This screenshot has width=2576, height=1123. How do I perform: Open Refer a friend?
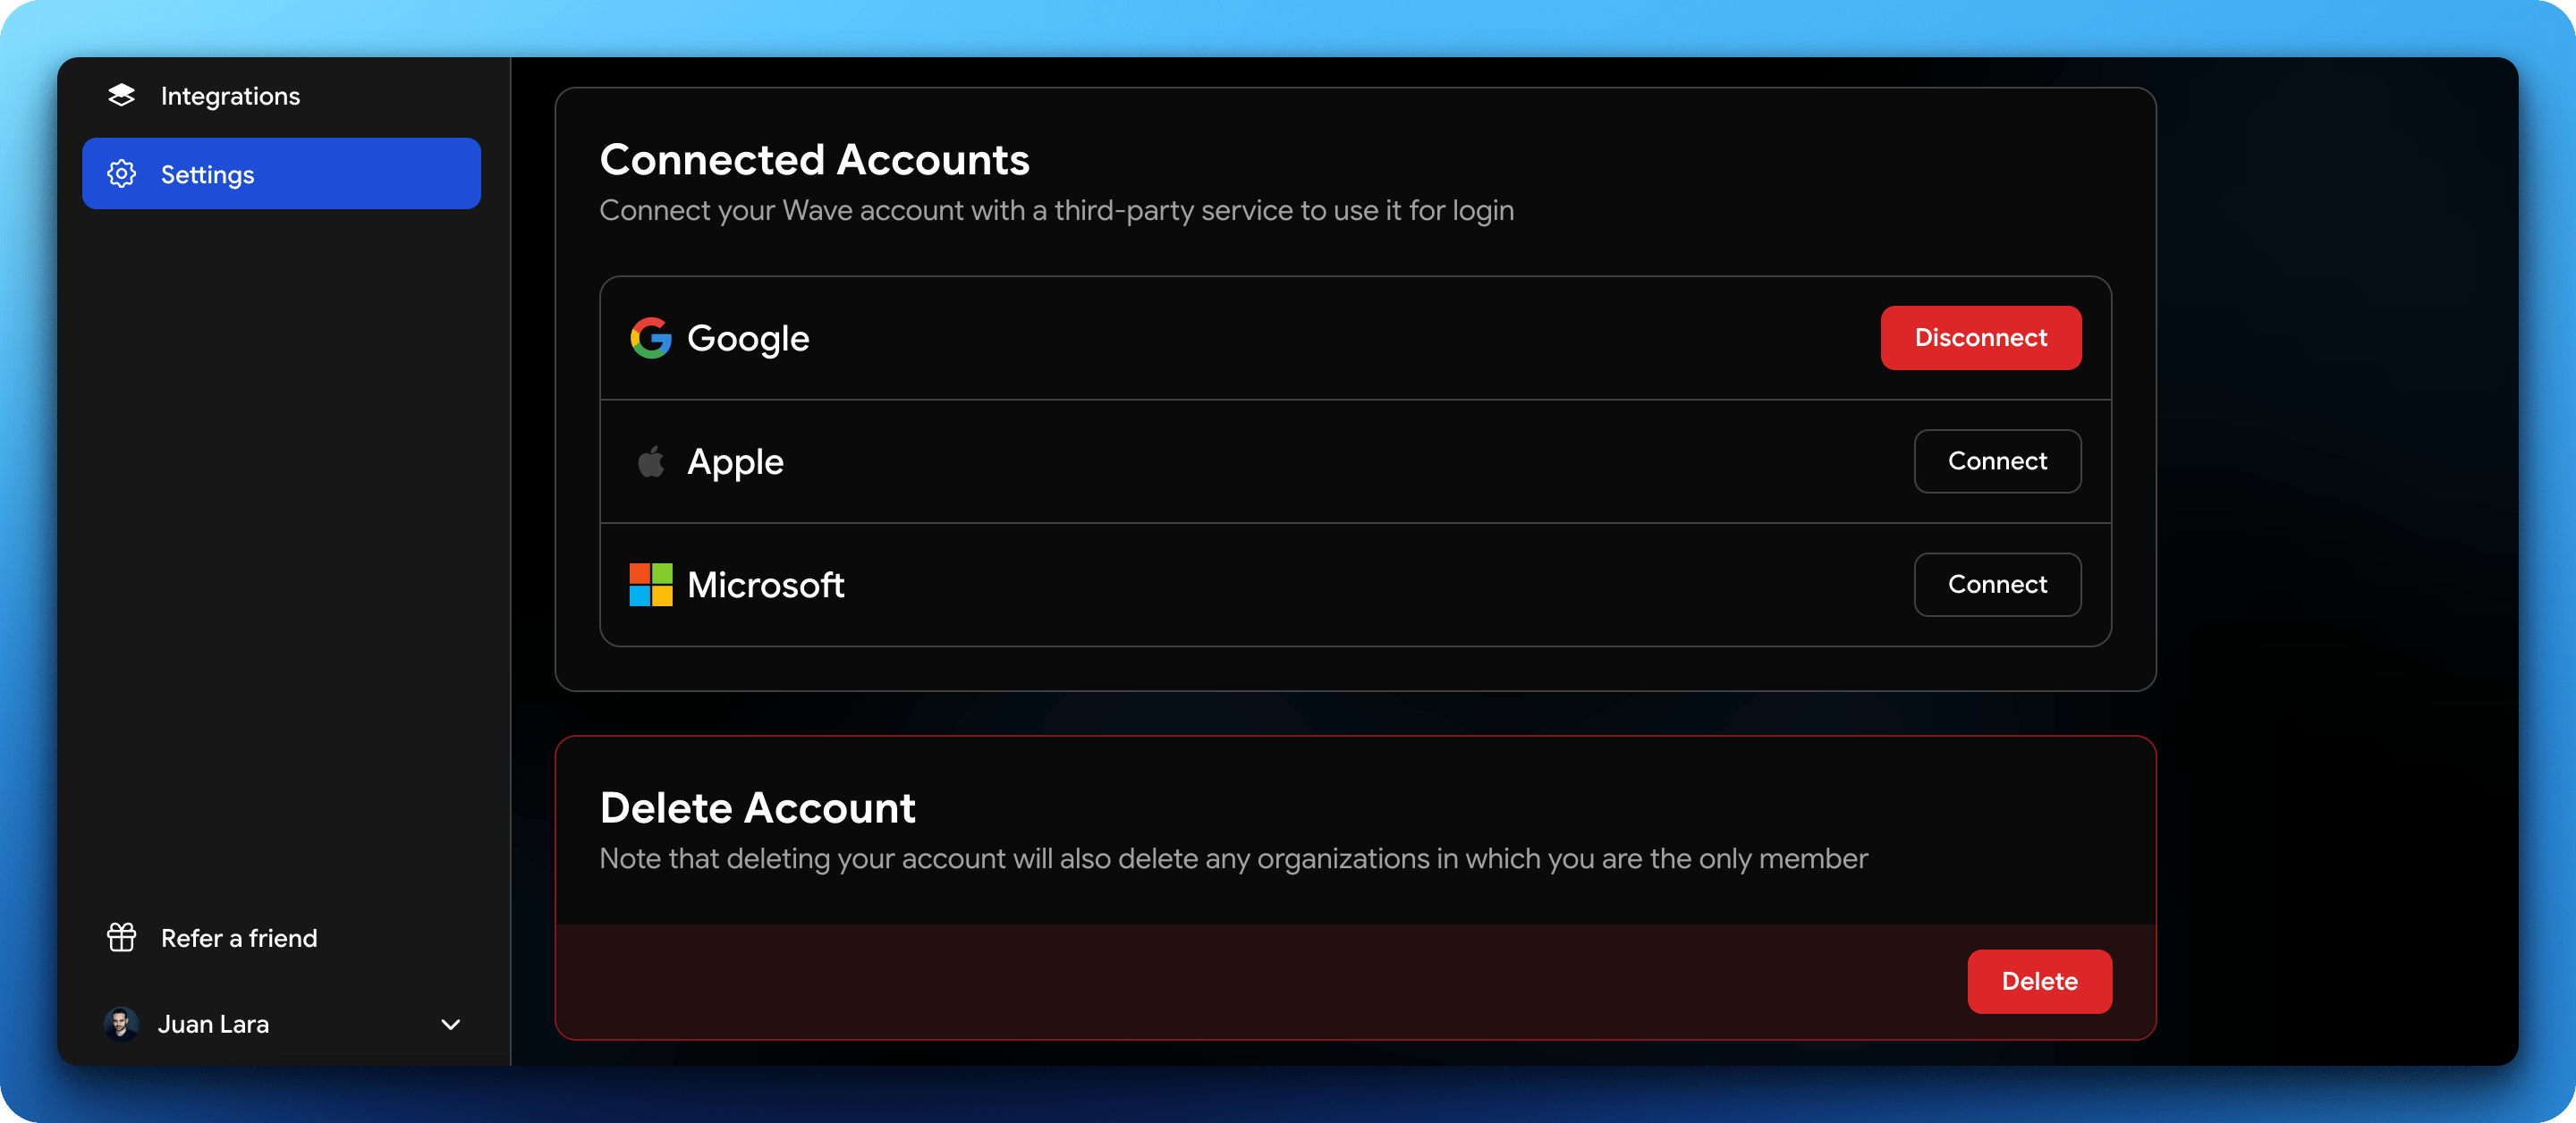point(281,938)
